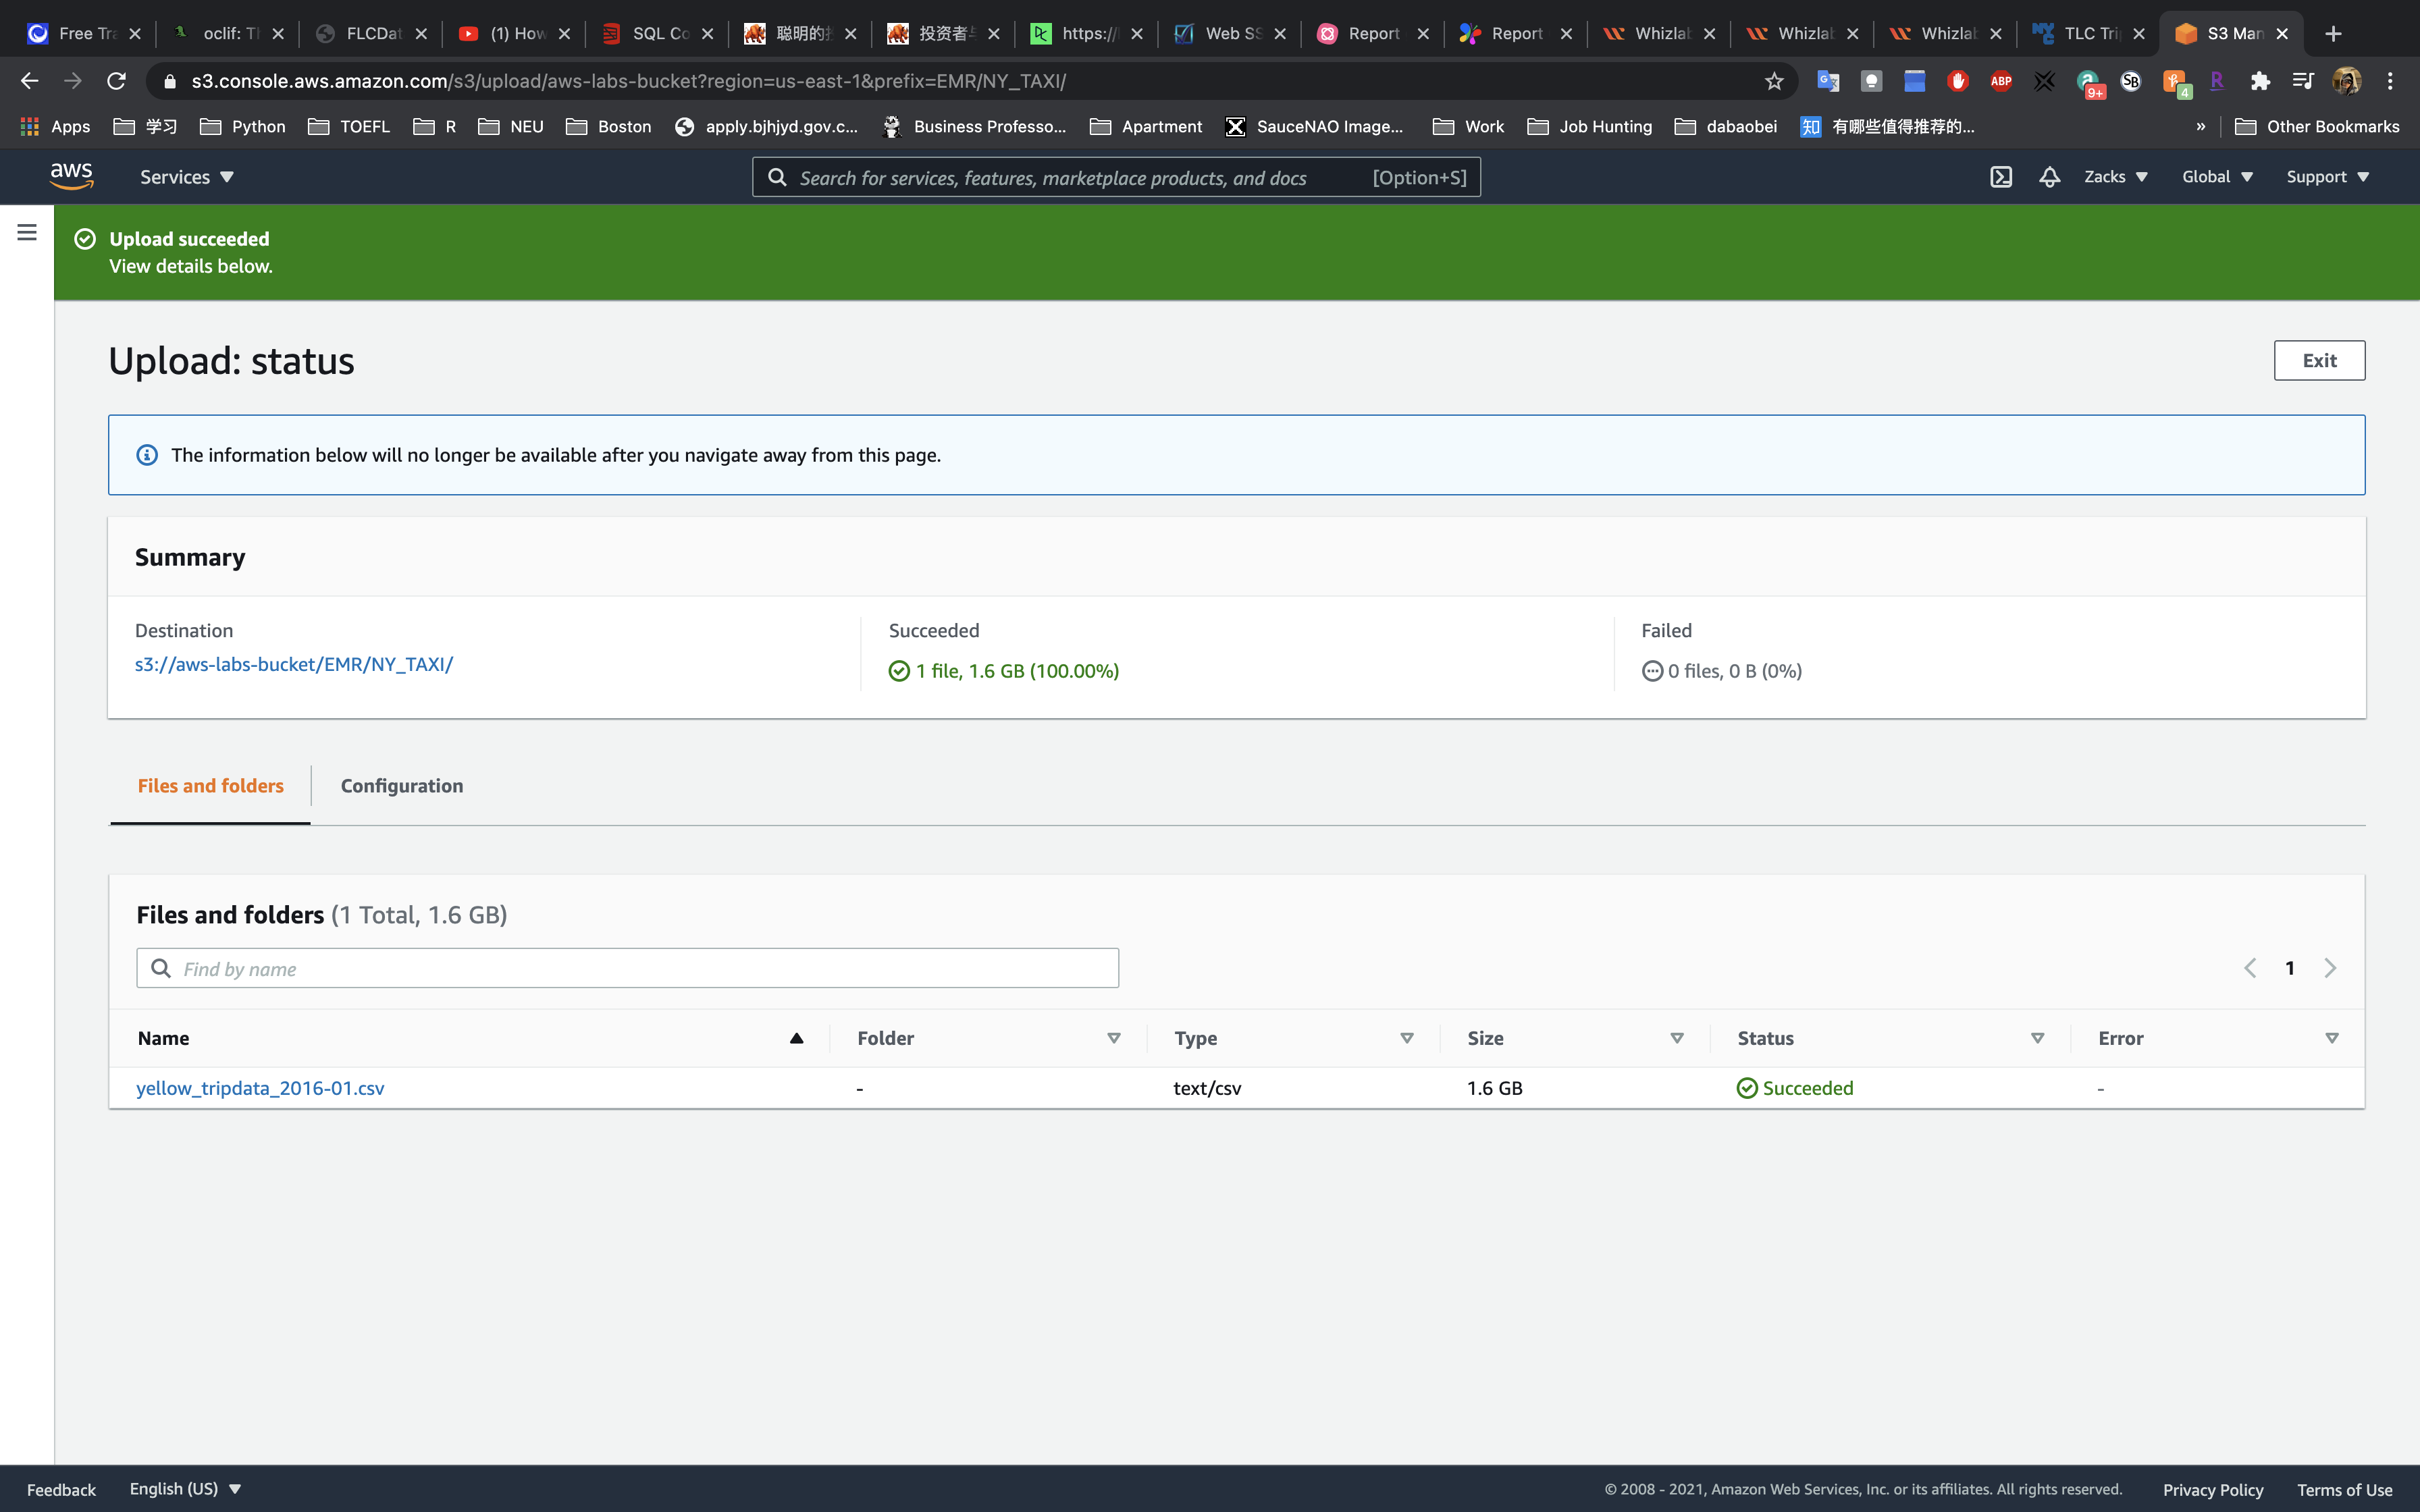Bookmark page with the star icon

click(1774, 81)
